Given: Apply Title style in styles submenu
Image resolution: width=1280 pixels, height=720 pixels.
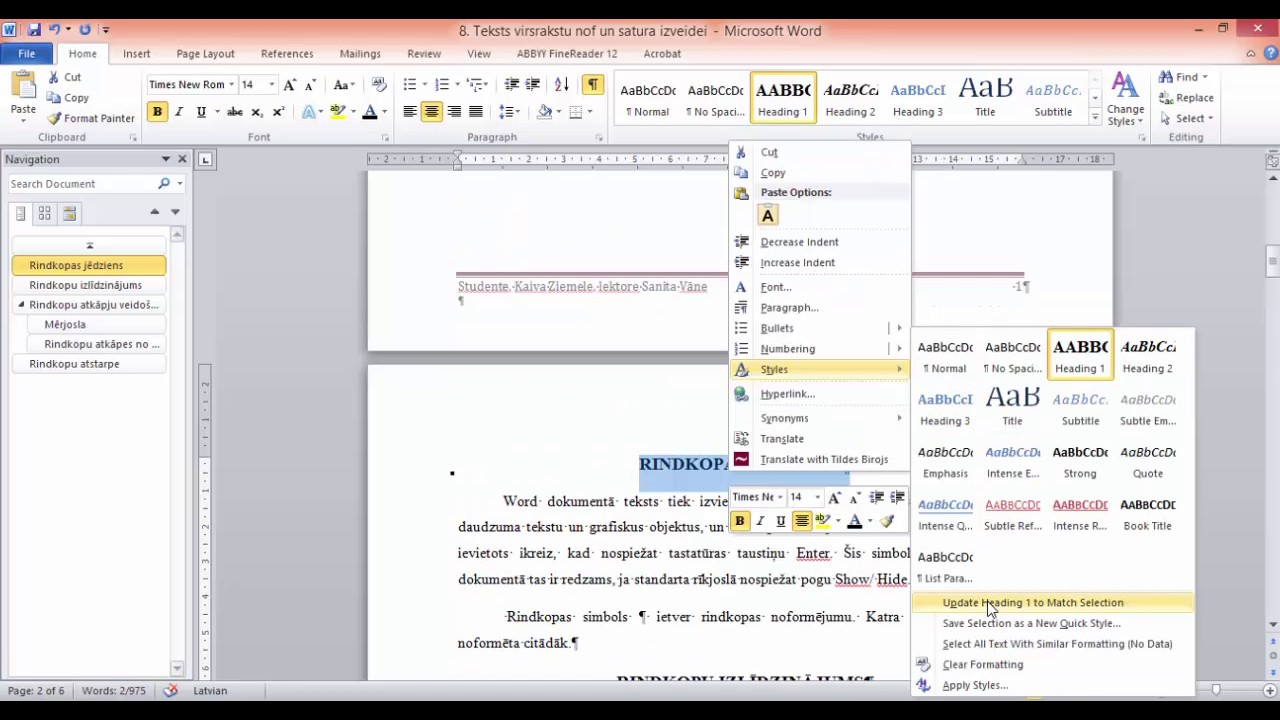Looking at the screenshot, I should [1012, 407].
